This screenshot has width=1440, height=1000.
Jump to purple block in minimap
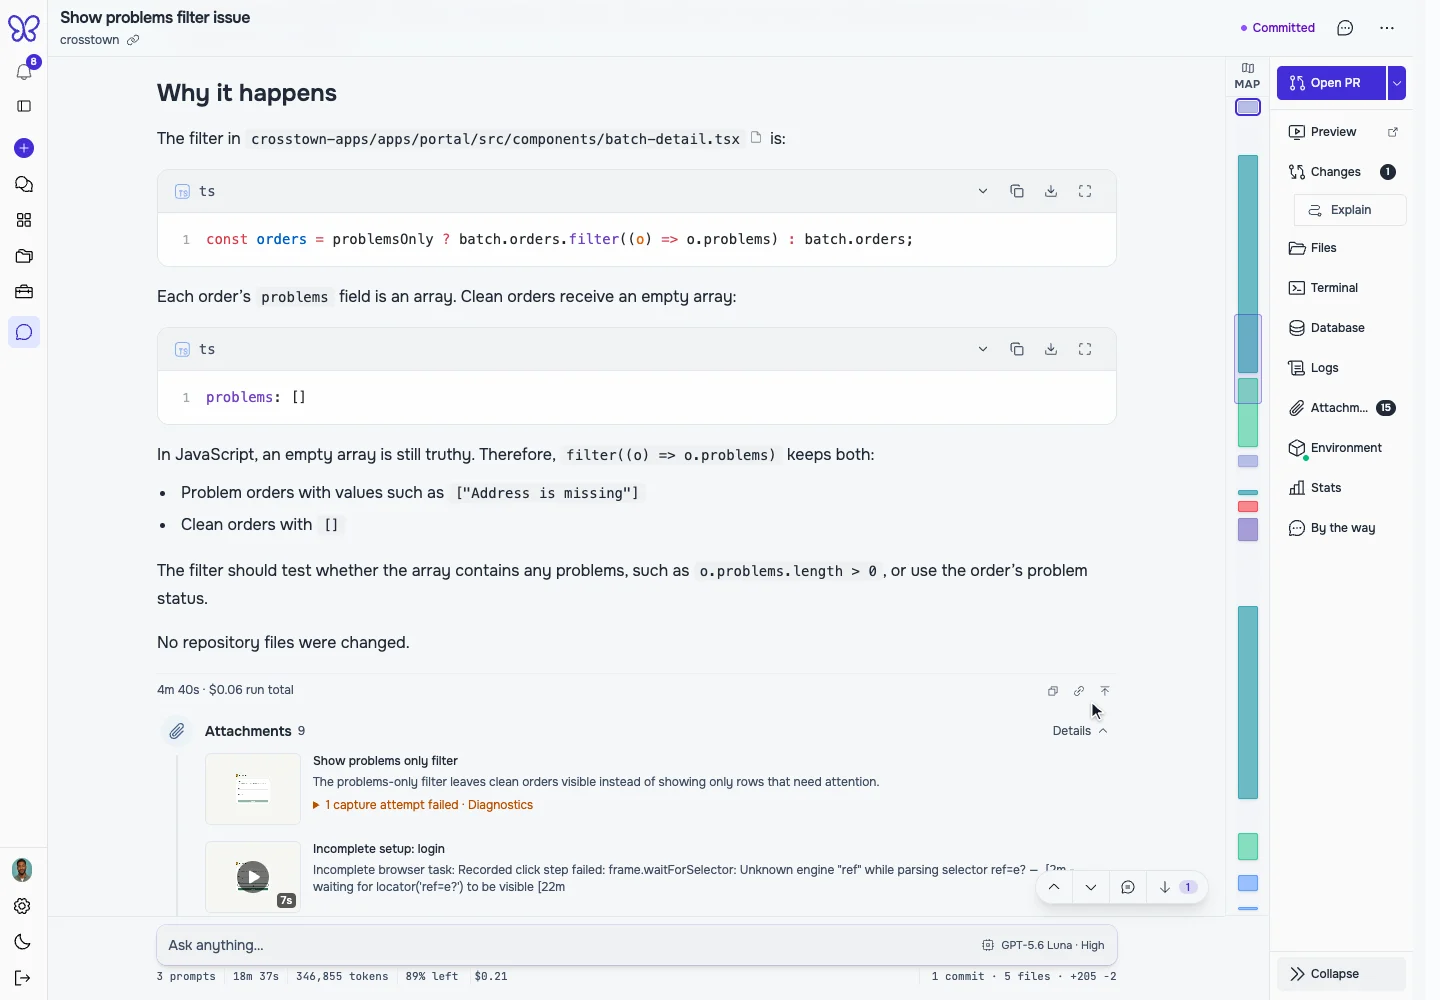click(1248, 530)
